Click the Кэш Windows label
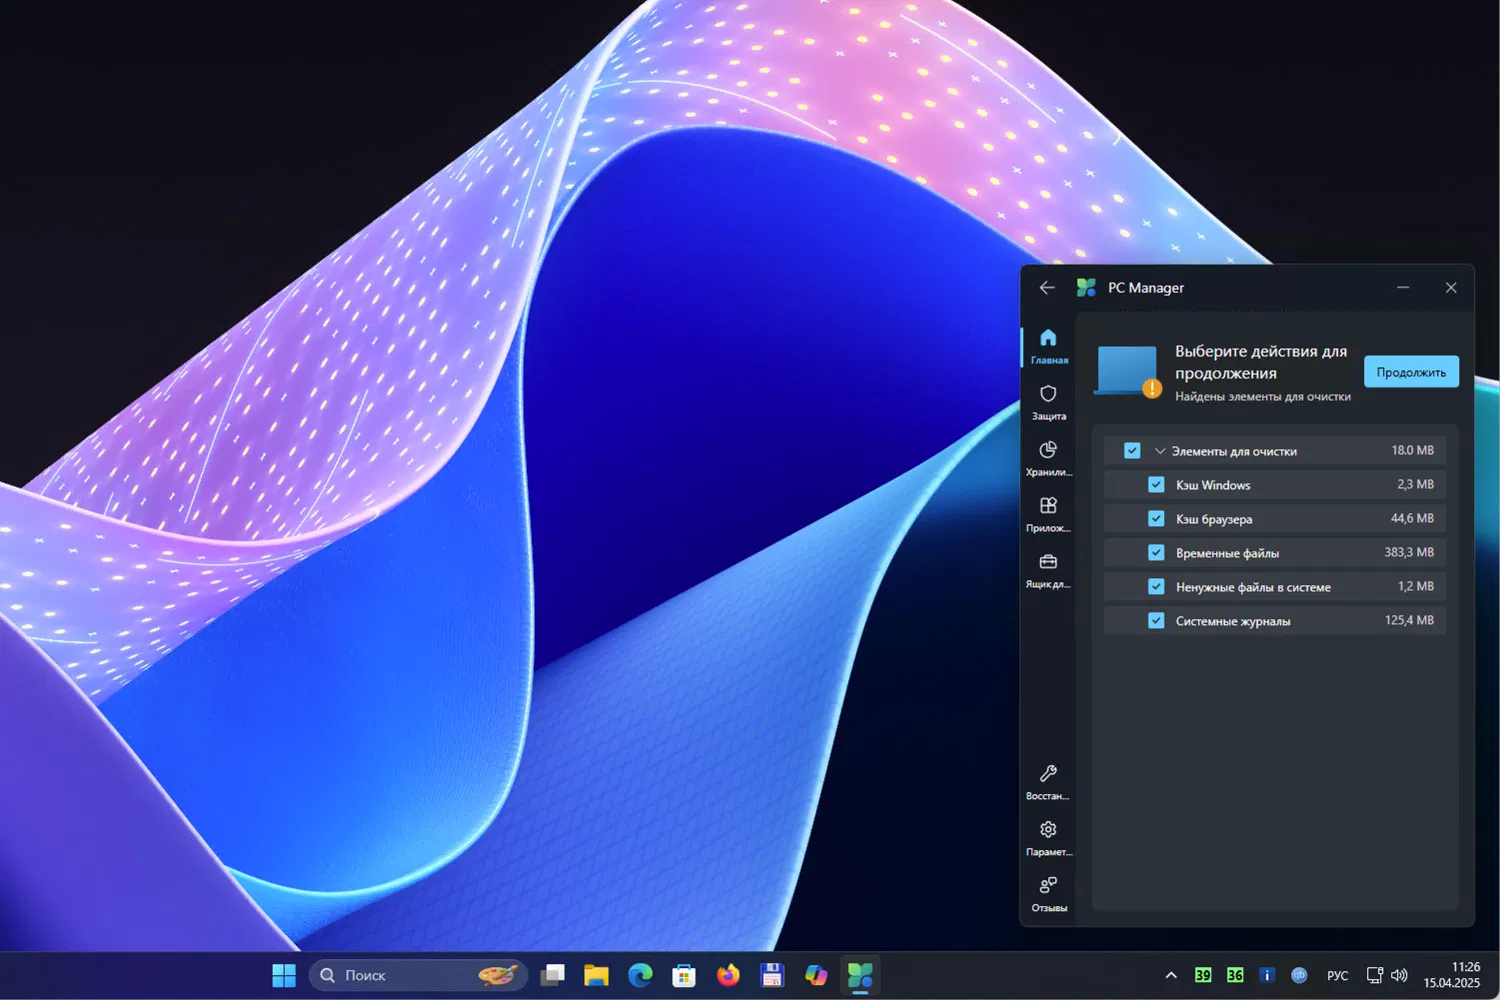The image size is (1500, 1000). tap(1213, 485)
